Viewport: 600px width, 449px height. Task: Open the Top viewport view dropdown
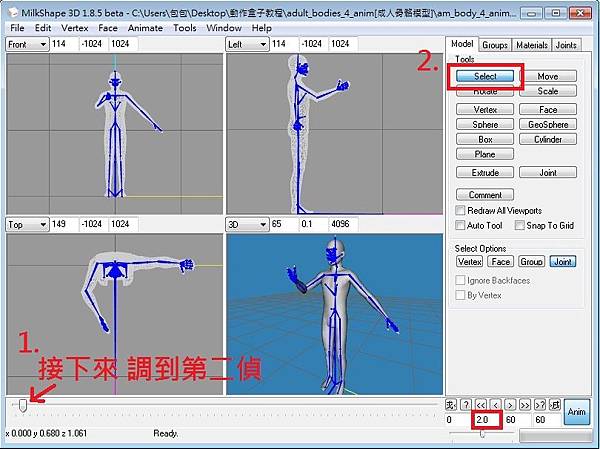click(28, 224)
